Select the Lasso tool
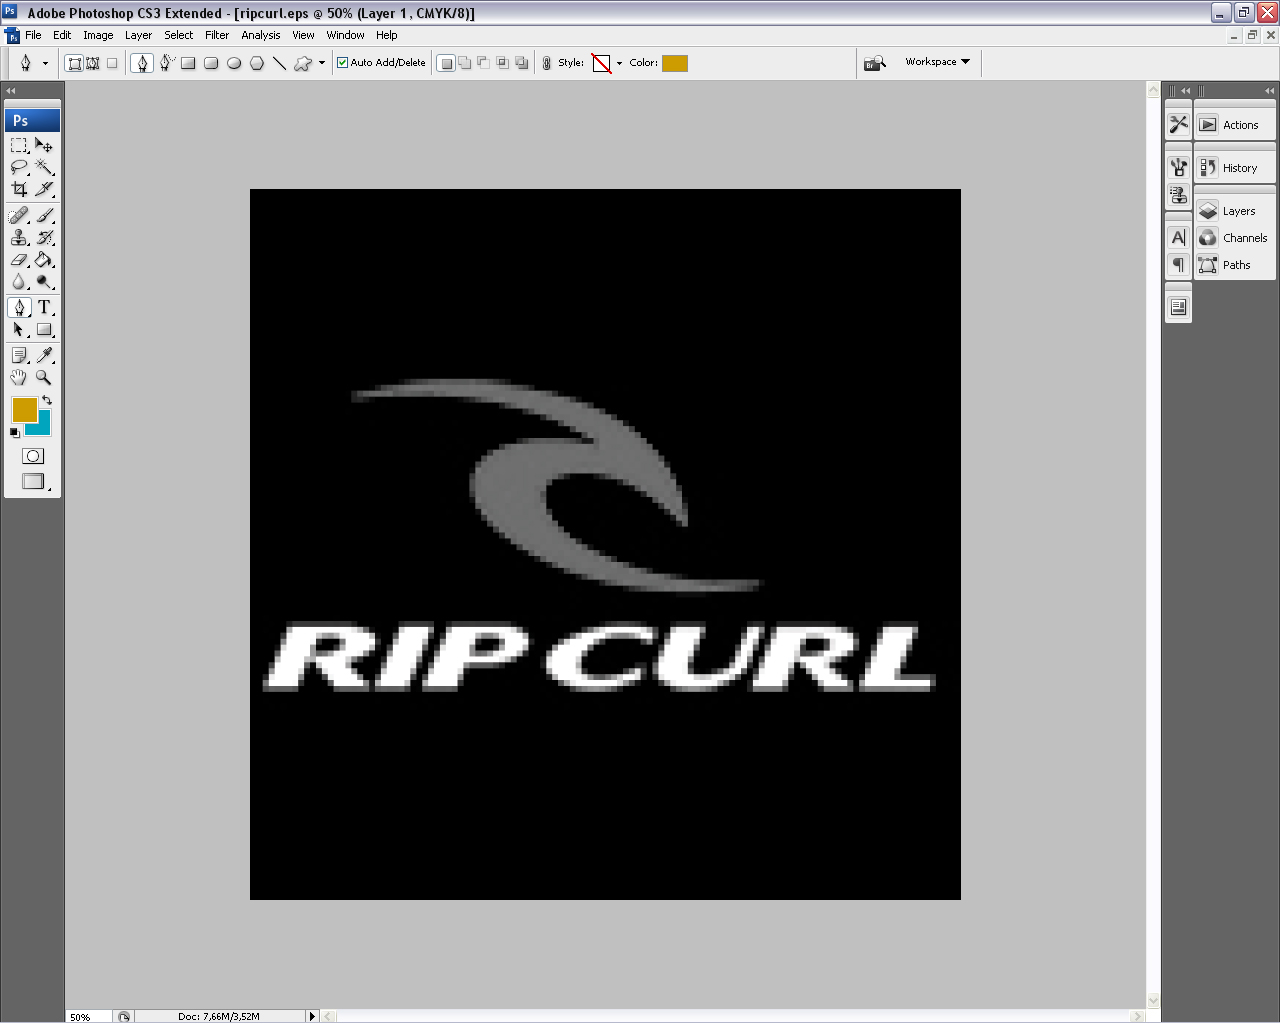Viewport: 1280px width, 1024px height. point(19,167)
